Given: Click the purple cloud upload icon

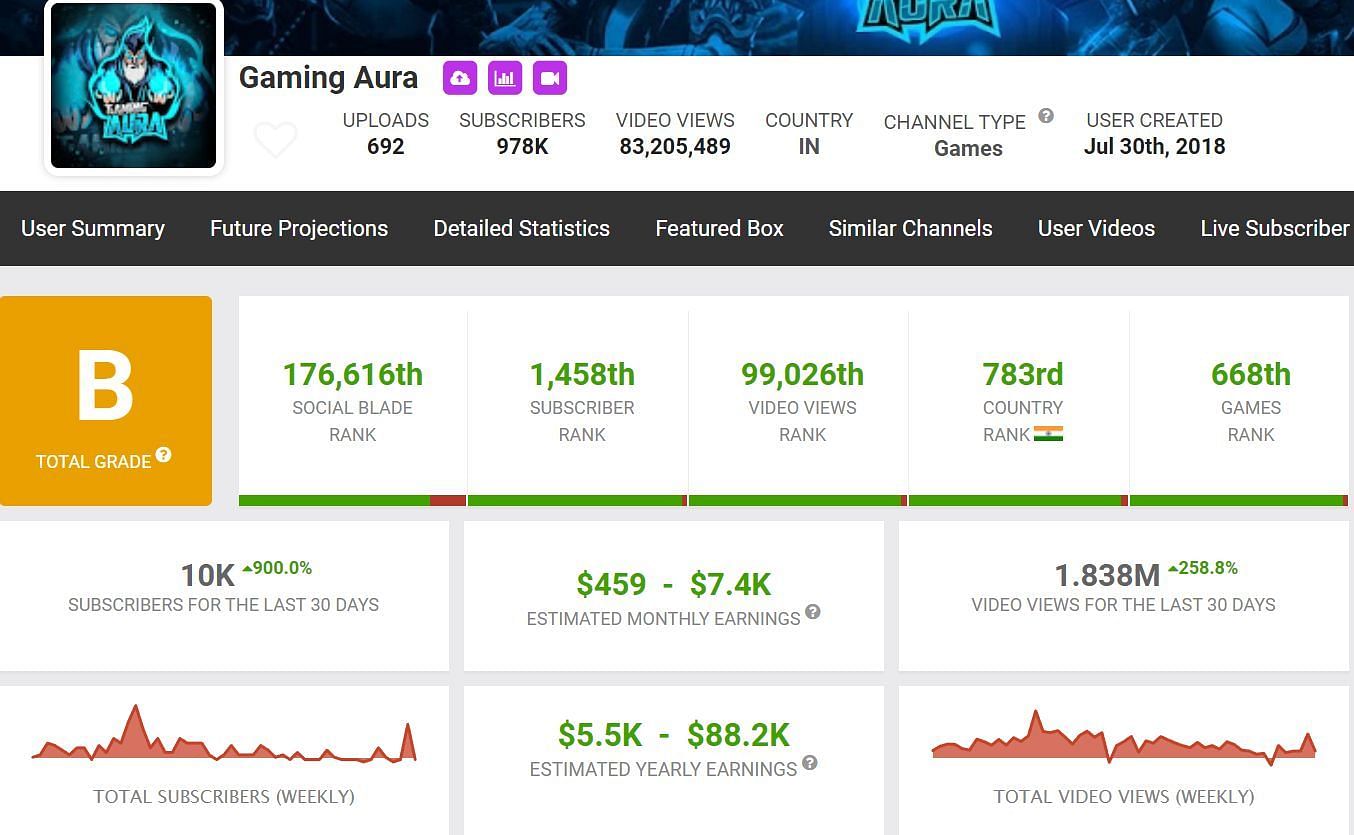Looking at the screenshot, I should [x=460, y=78].
